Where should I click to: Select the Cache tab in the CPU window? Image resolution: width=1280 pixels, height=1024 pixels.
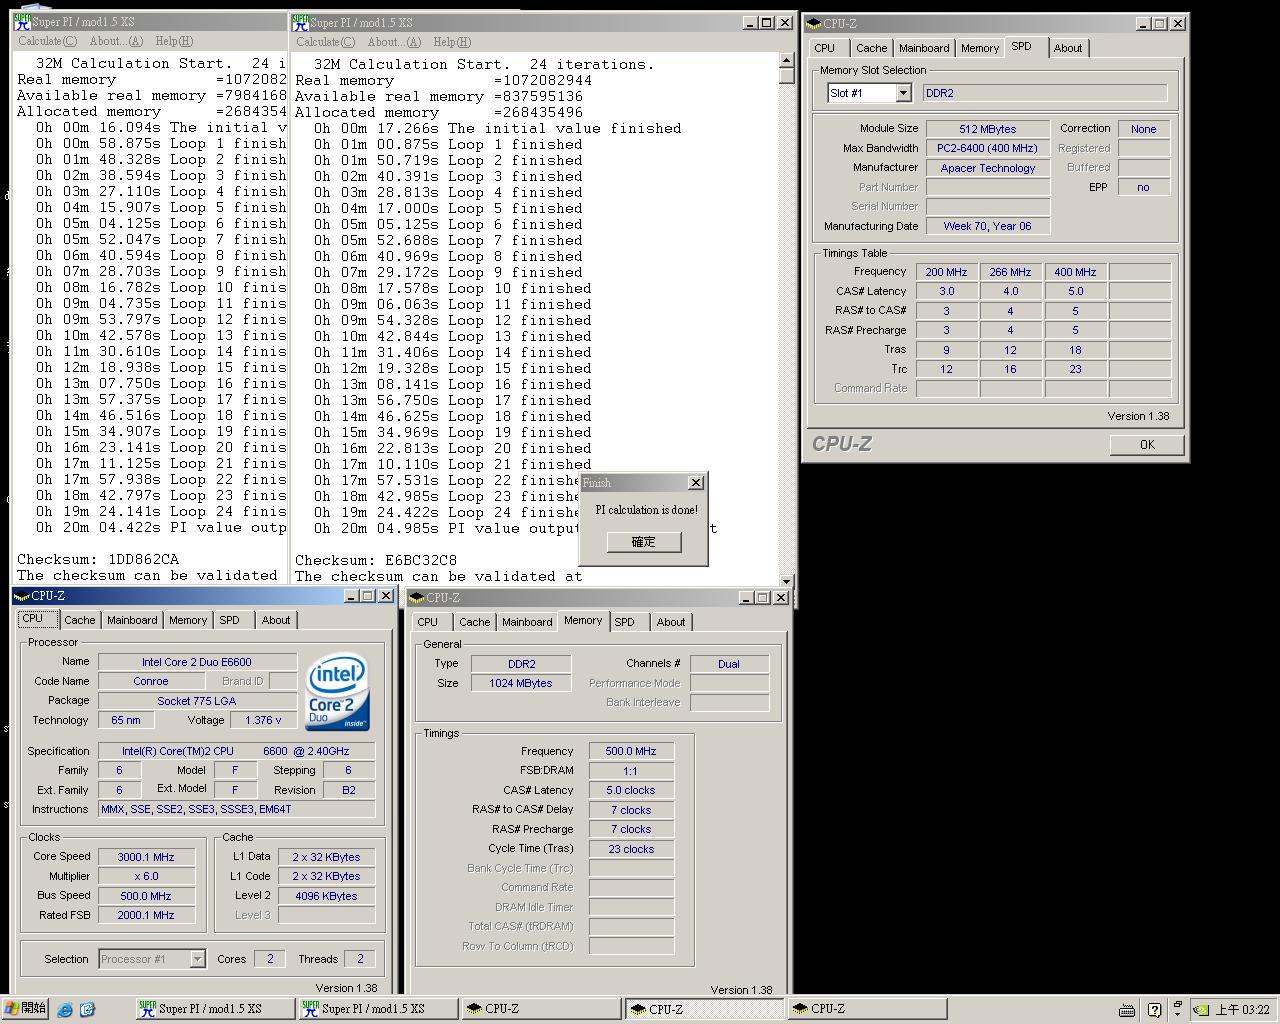80,620
